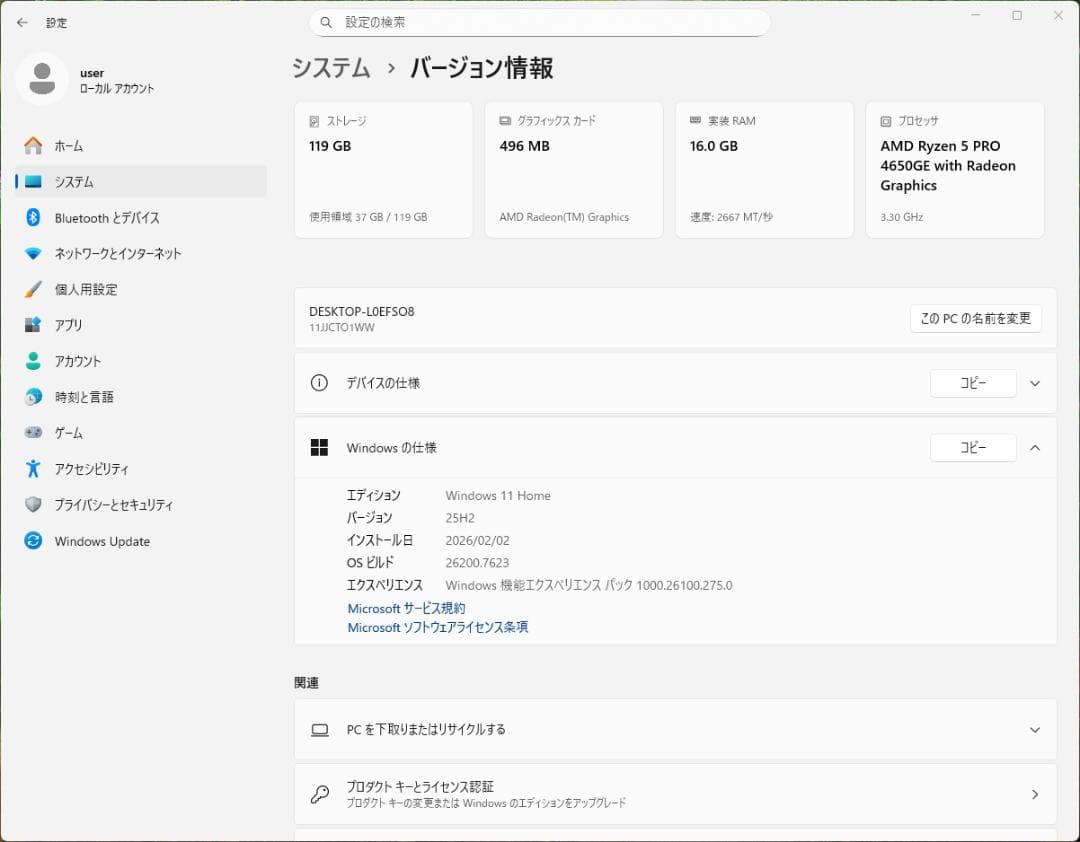Expand PC を下取りまたはリサイクルする section
This screenshot has height=842, width=1080.
tap(1035, 730)
